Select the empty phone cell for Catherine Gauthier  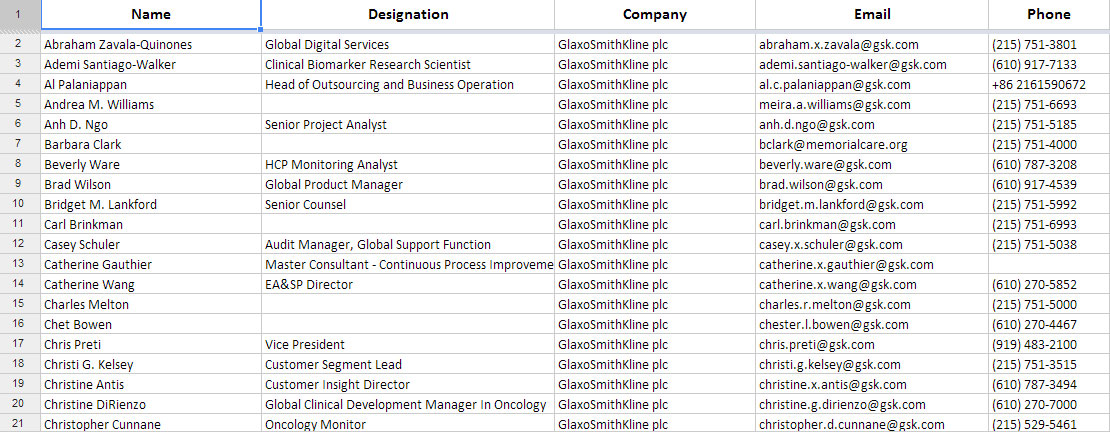(x=1048, y=265)
